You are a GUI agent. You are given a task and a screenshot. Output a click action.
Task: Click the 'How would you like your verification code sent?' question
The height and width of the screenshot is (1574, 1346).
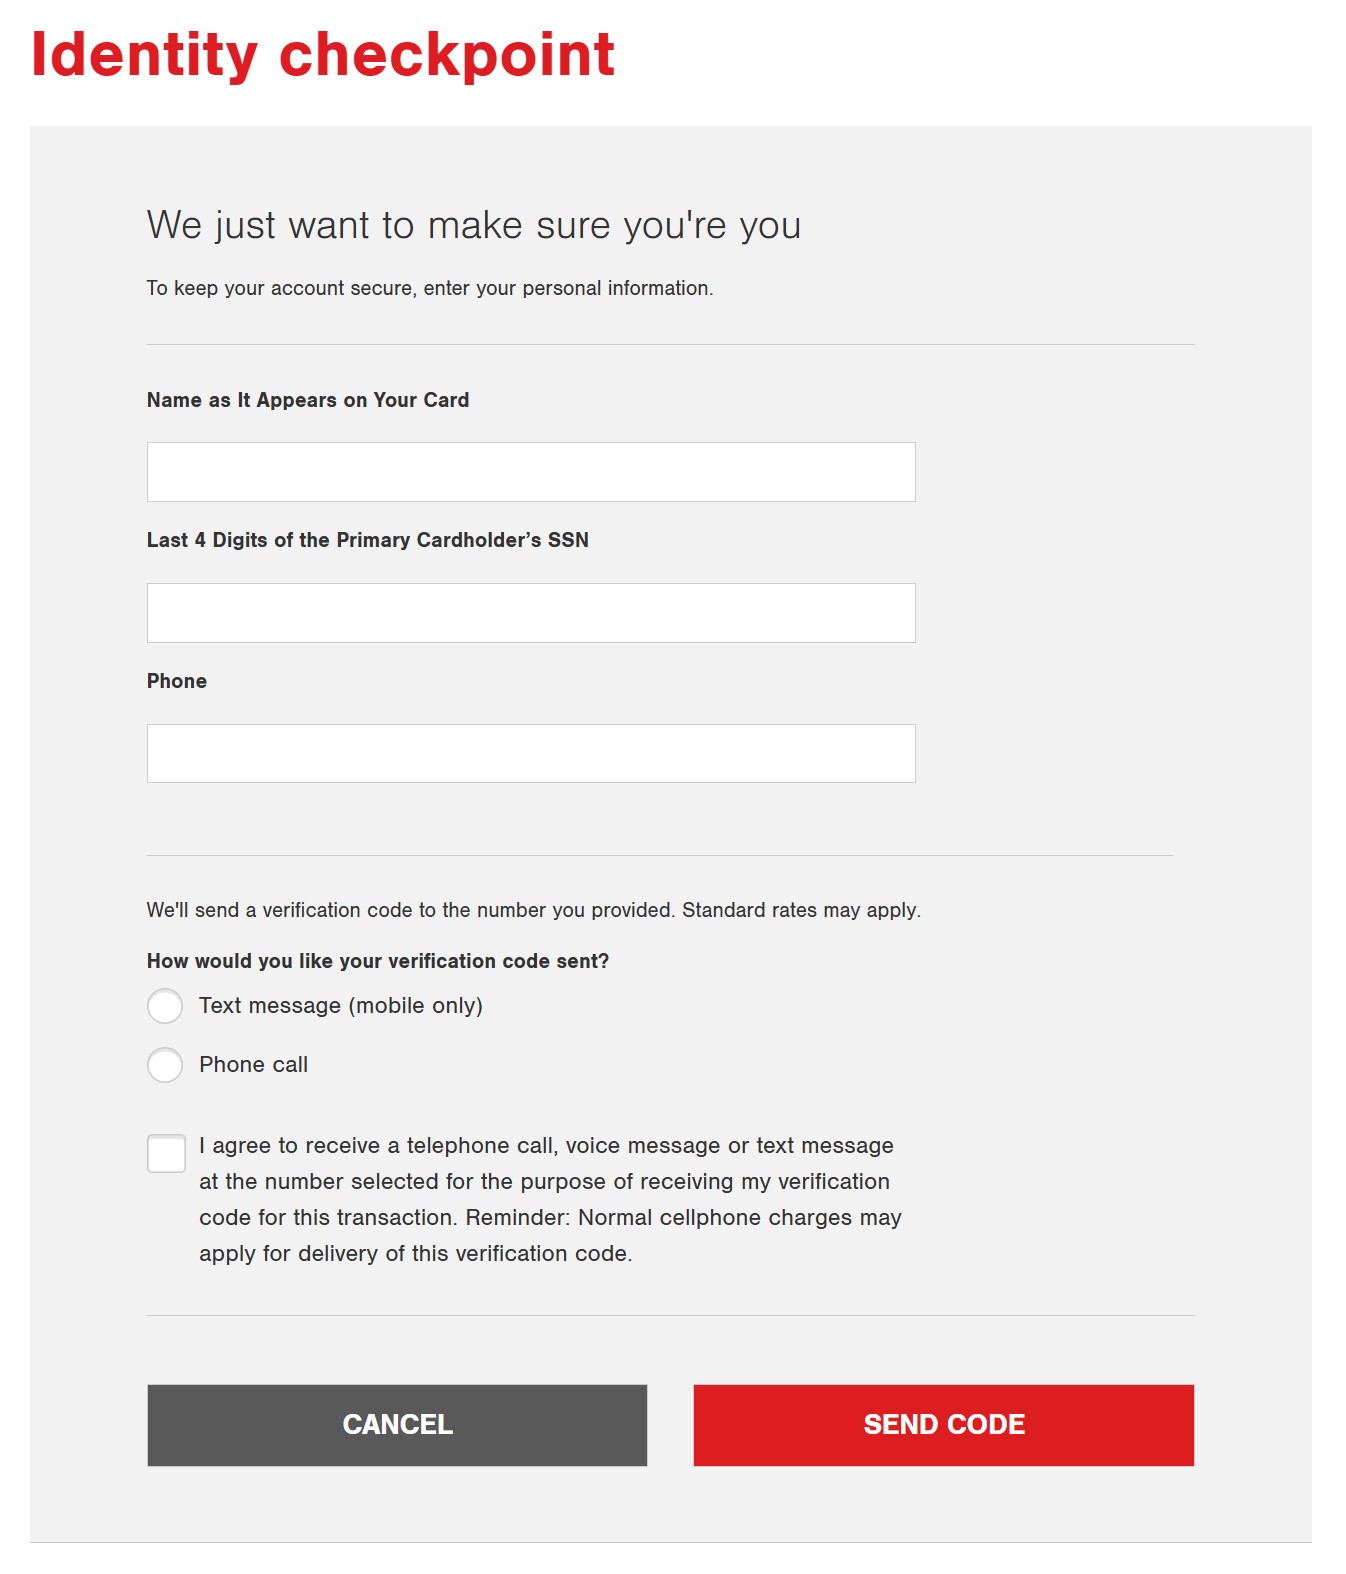pos(378,961)
